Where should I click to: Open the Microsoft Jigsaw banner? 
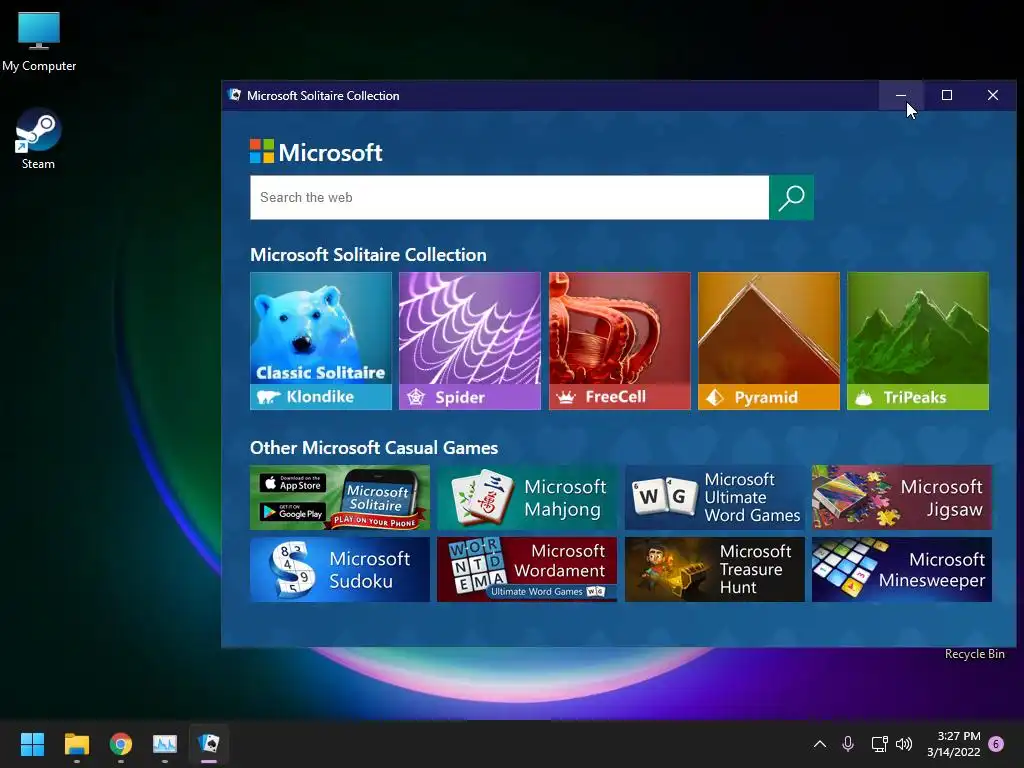pos(902,498)
